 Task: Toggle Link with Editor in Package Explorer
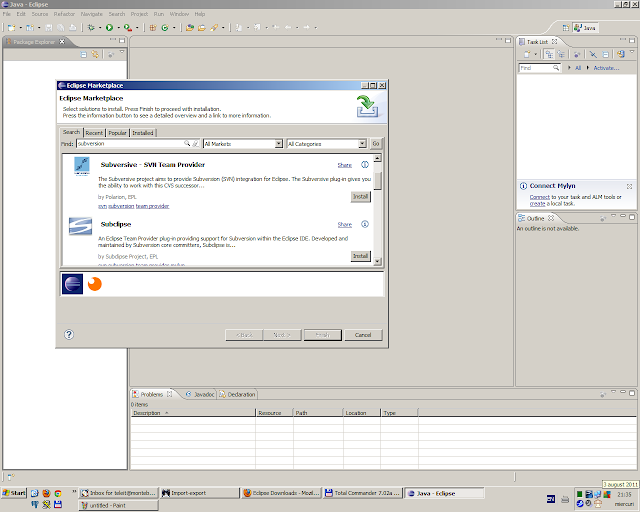coord(95,54)
